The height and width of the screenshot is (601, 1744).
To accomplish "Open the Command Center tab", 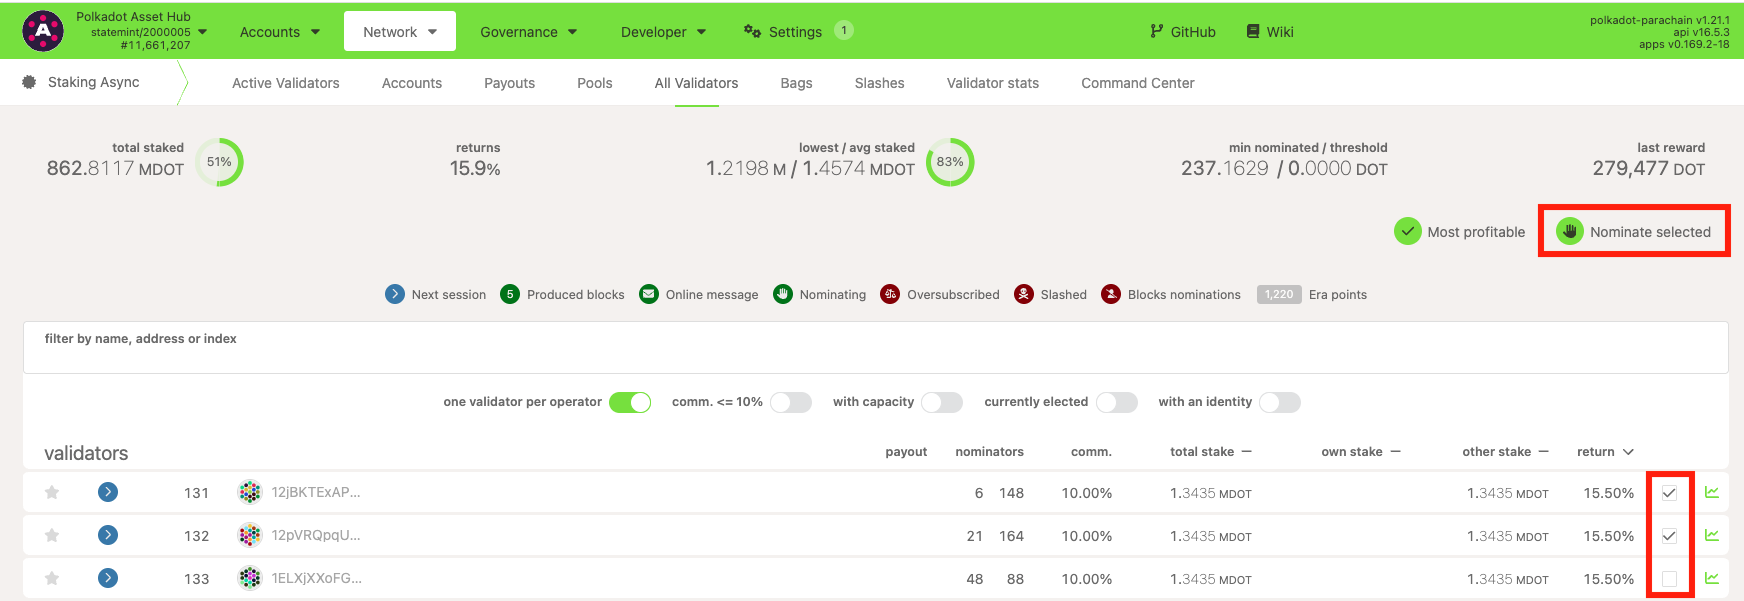I will point(1138,83).
